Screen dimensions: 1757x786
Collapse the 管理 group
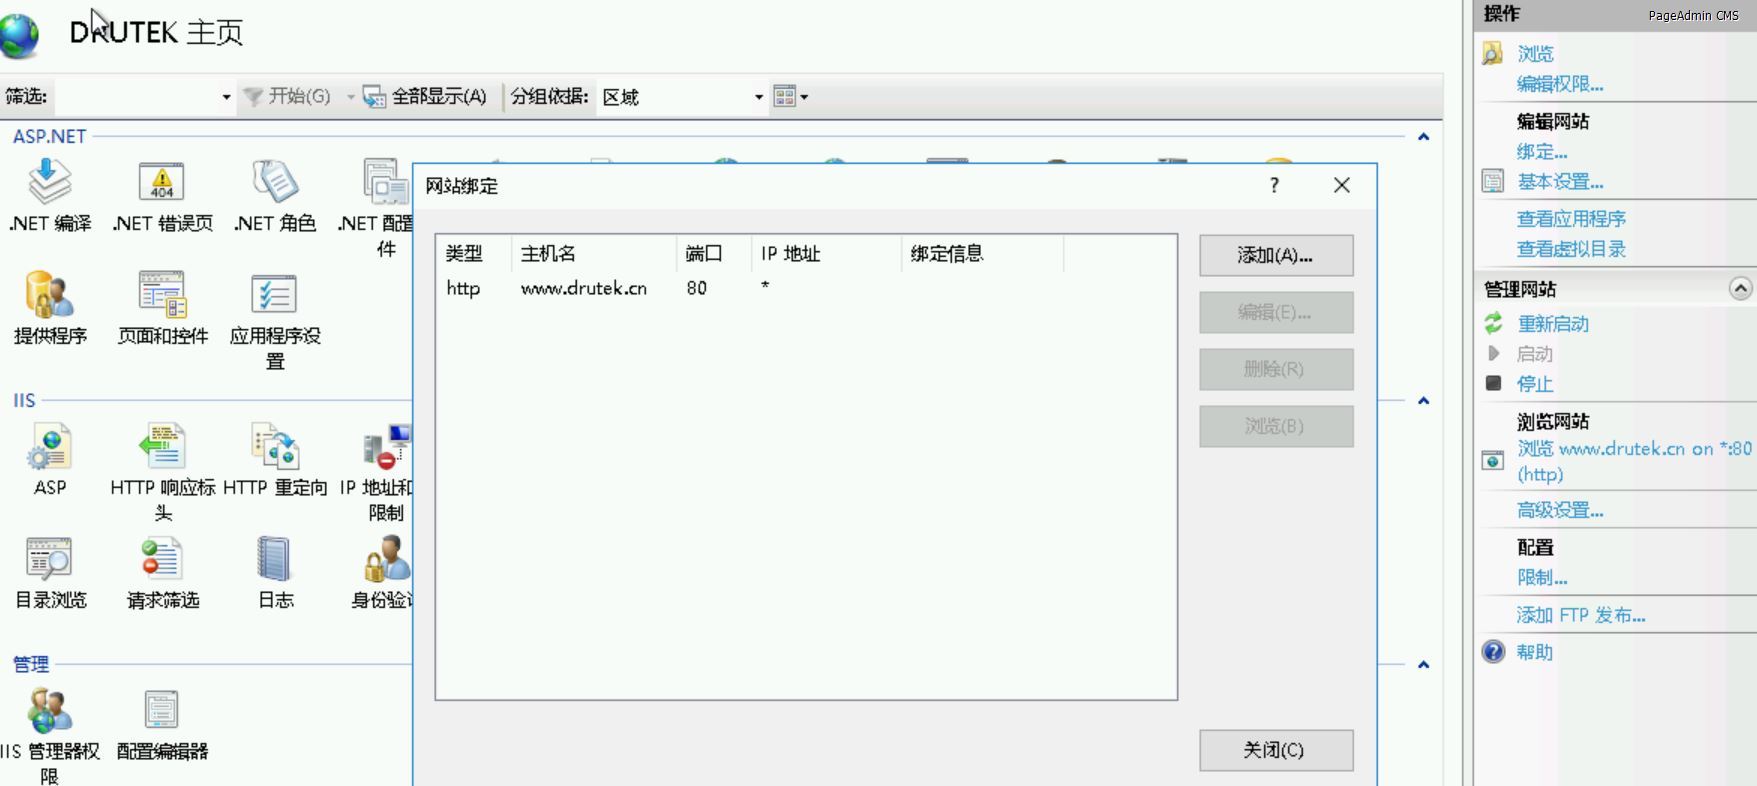coord(1423,665)
